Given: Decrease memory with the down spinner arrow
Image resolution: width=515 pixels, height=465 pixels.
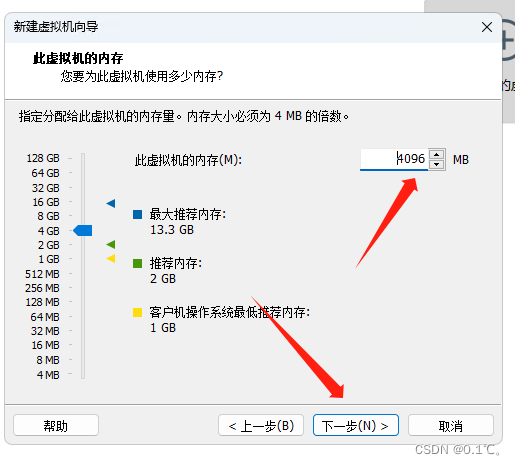Looking at the screenshot, I should (437, 164).
